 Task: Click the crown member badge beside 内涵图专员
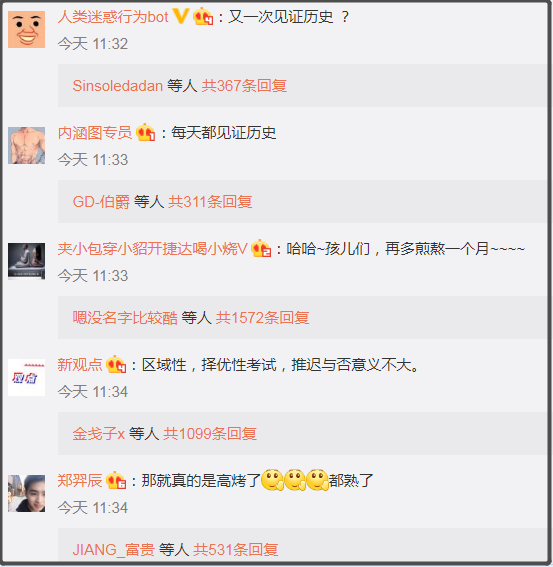point(145,132)
